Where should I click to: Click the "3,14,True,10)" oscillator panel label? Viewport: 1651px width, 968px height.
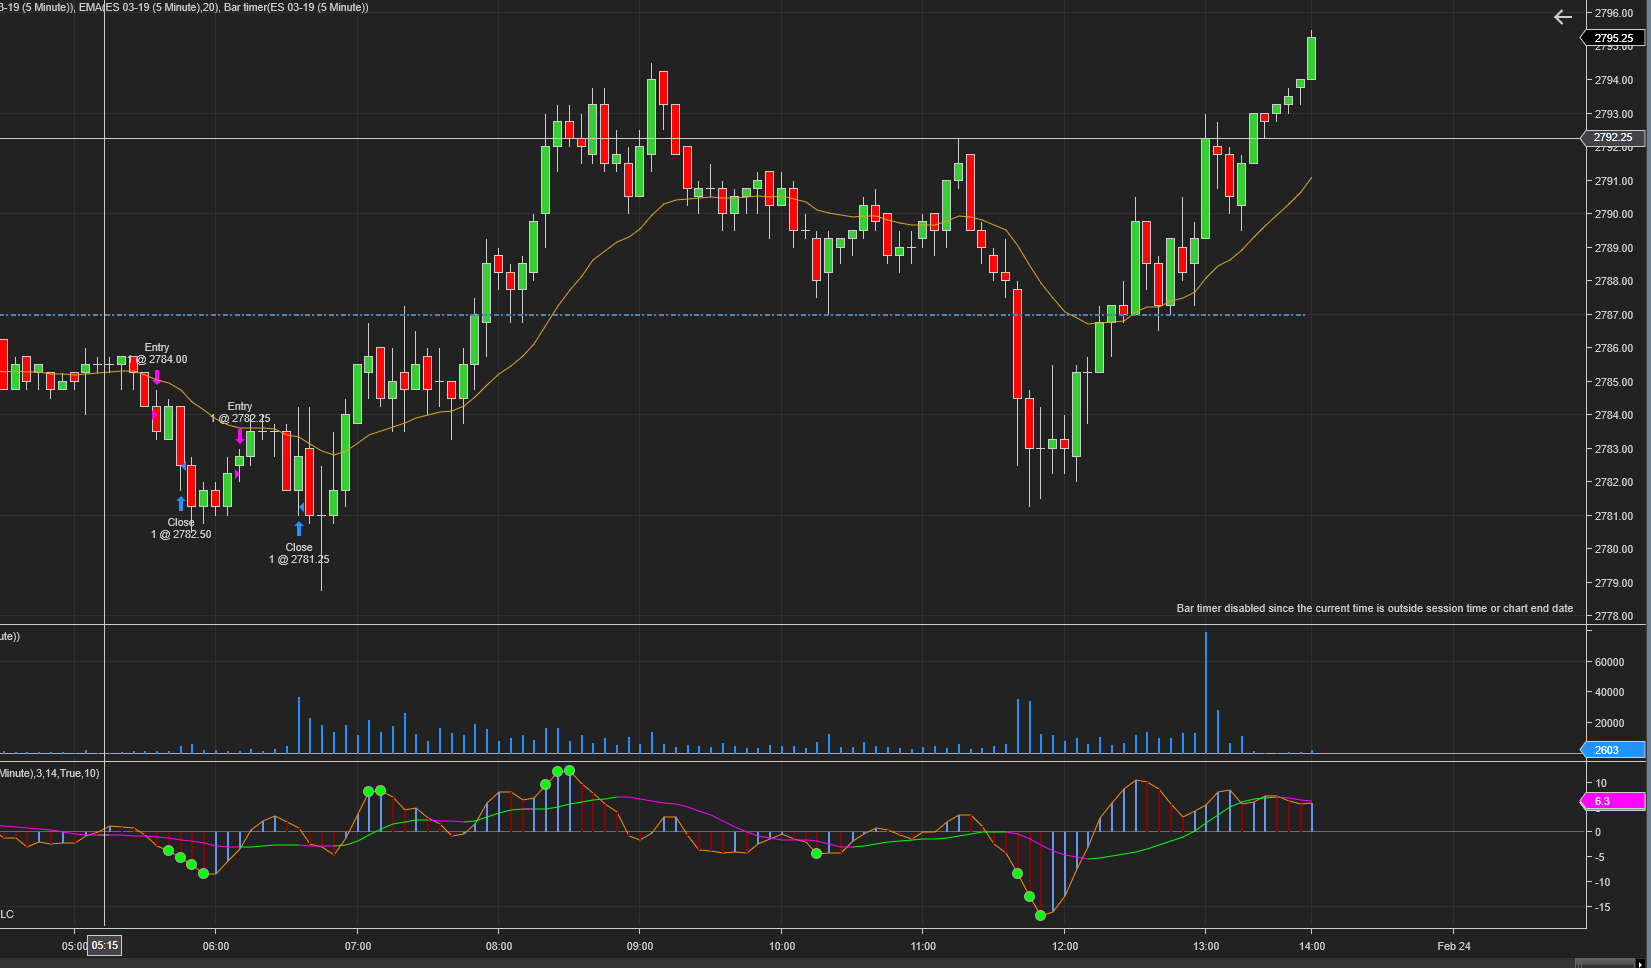[67, 773]
